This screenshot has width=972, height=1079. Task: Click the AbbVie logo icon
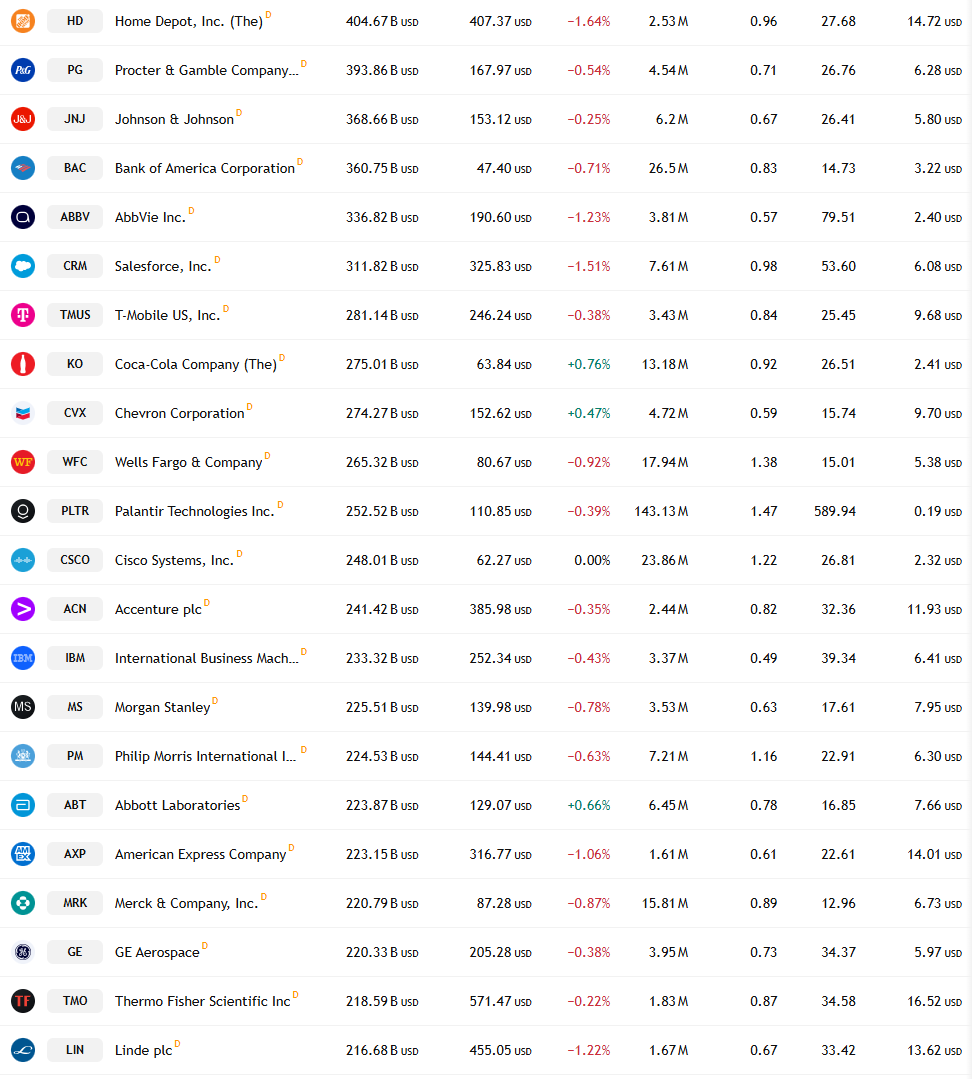pyautogui.click(x=23, y=217)
